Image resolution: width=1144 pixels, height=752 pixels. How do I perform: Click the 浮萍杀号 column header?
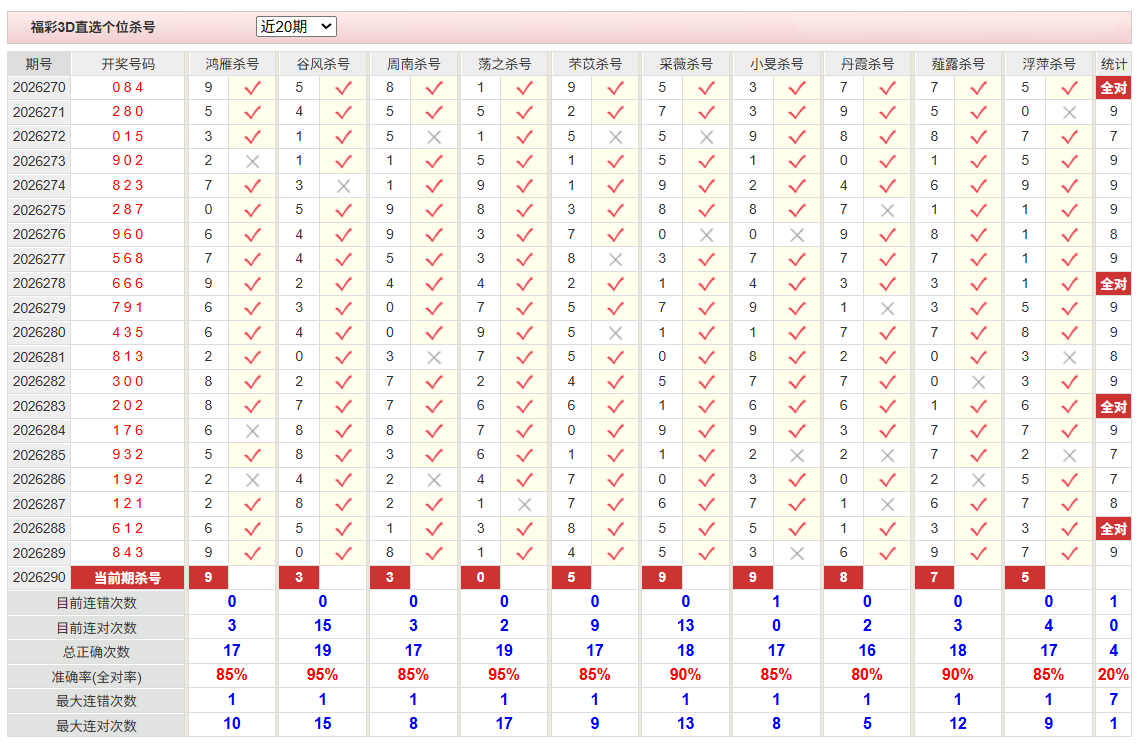click(x=1049, y=64)
